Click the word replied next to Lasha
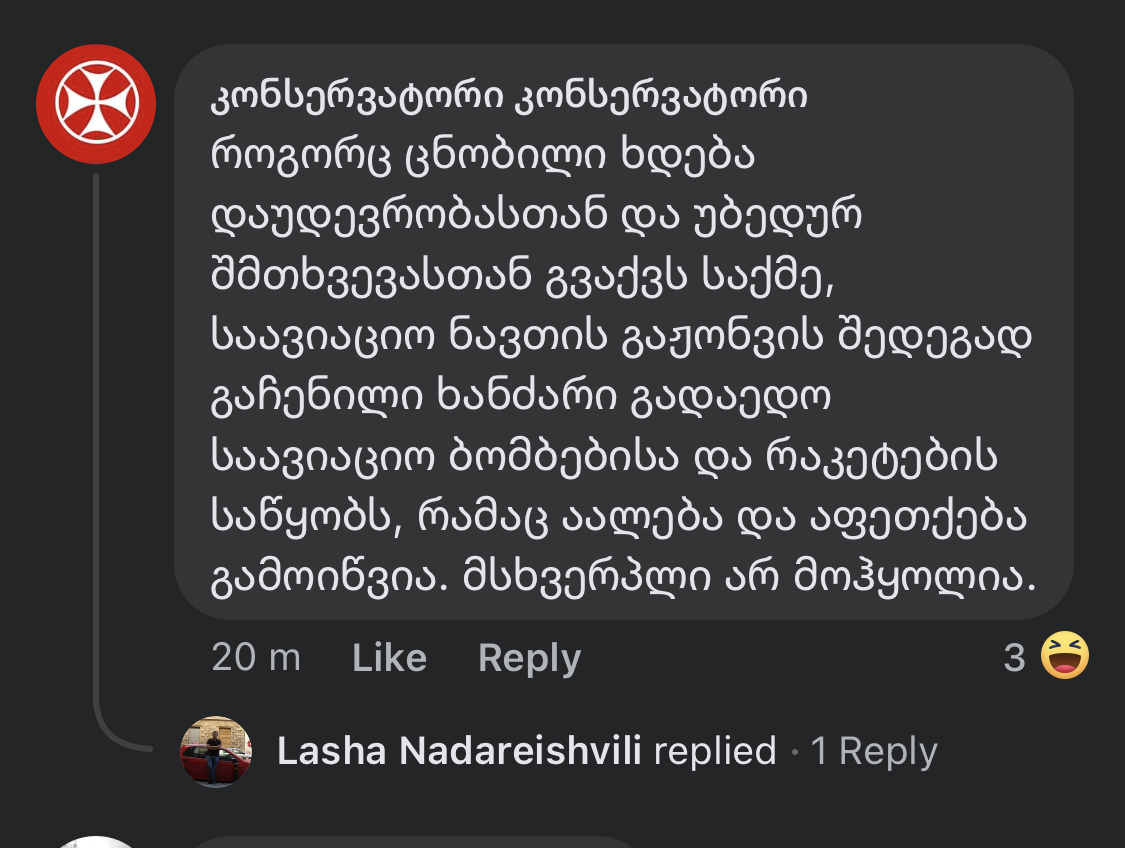Viewport: 1125px width, 848px height. (714, 751)
